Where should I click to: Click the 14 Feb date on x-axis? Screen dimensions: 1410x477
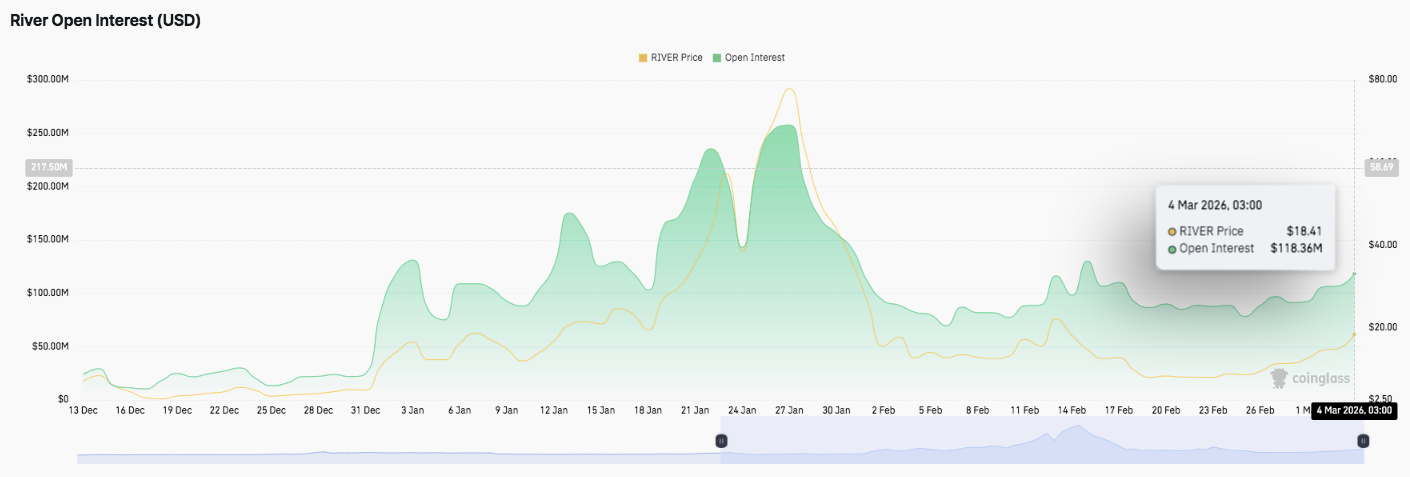1072,410
